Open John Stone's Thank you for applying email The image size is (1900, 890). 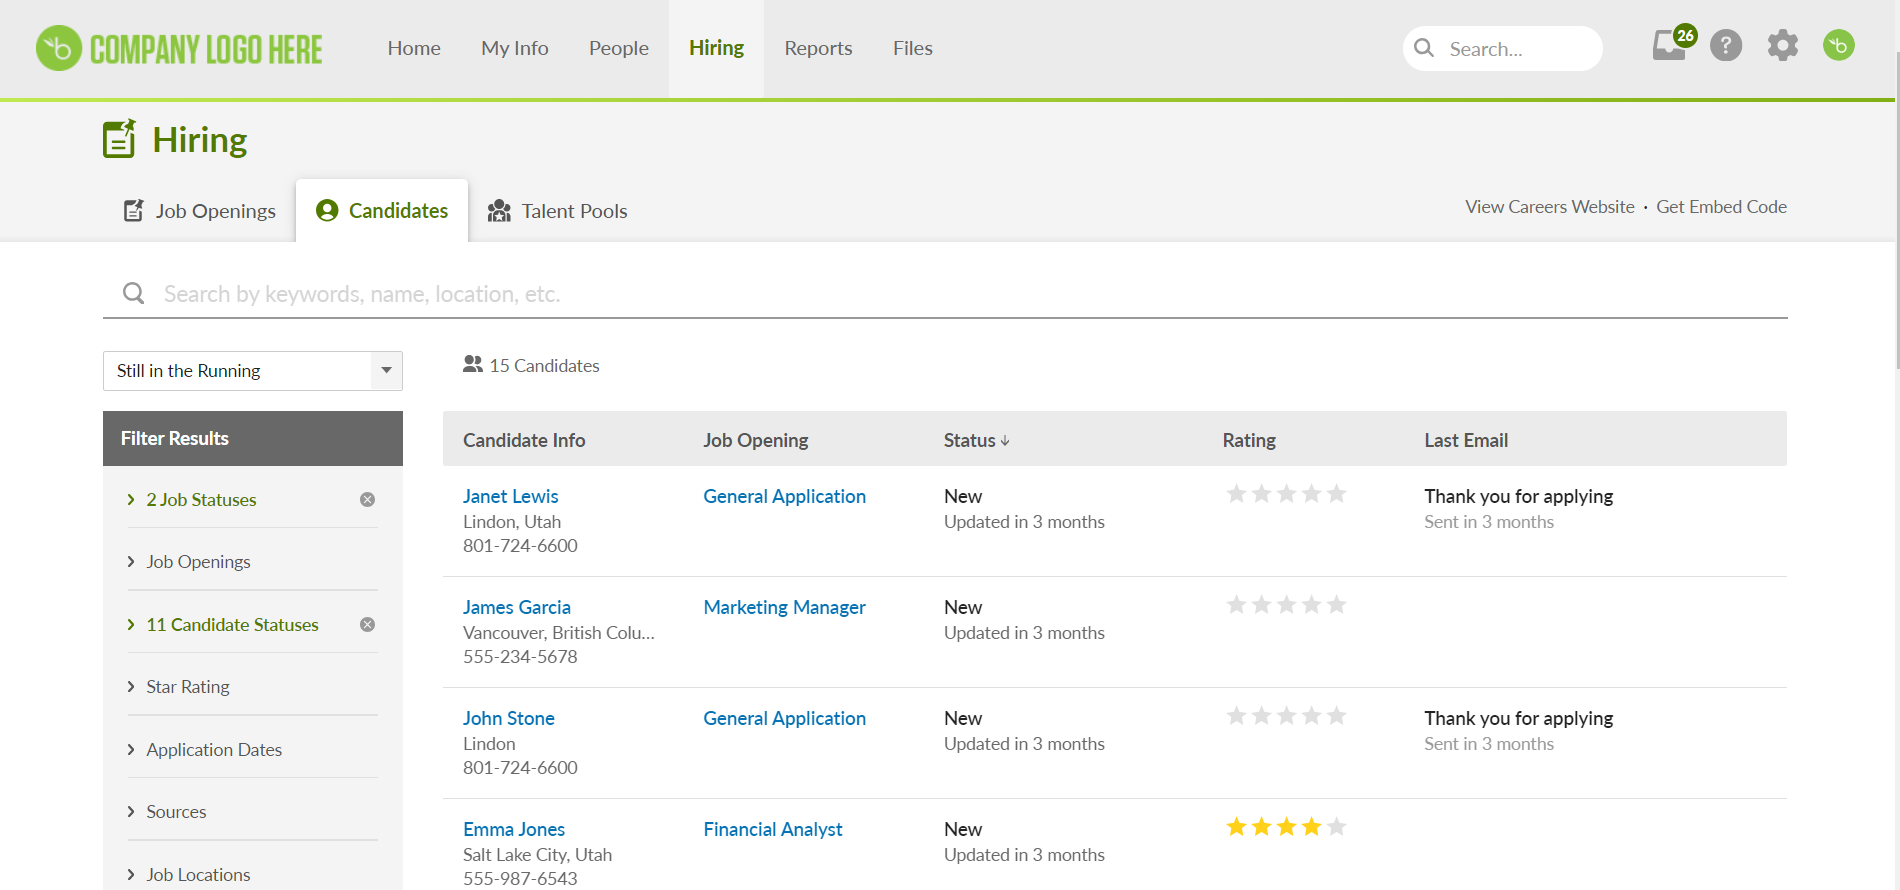[1518, 719]
